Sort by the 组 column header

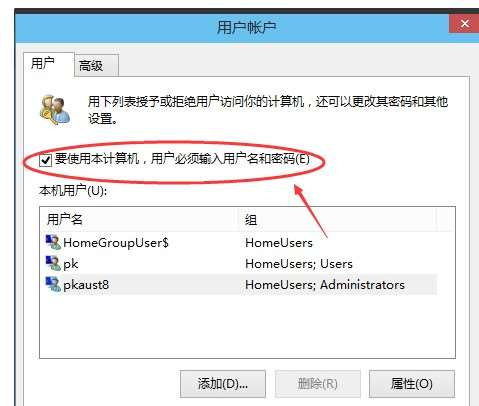337,220
